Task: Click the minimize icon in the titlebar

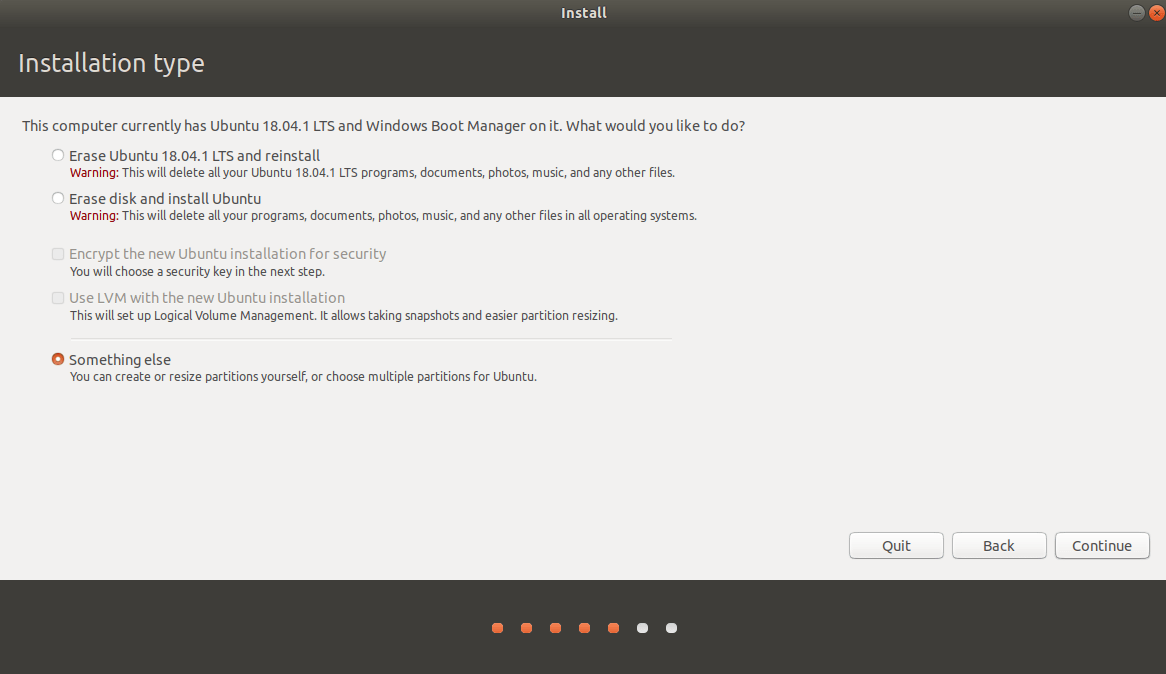Action: point(1136,13)
